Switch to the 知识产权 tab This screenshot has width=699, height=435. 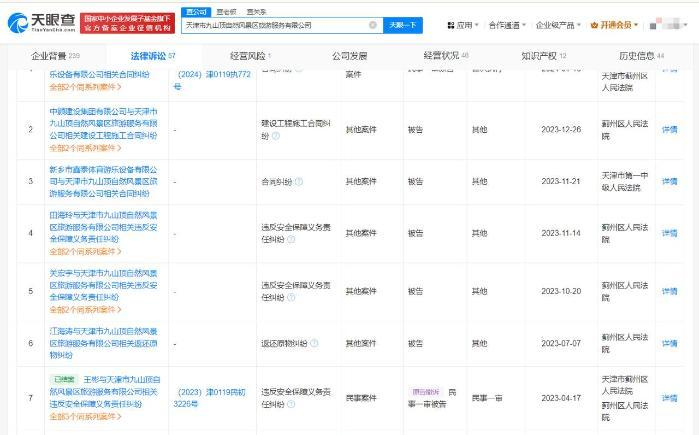coord(543,56)
